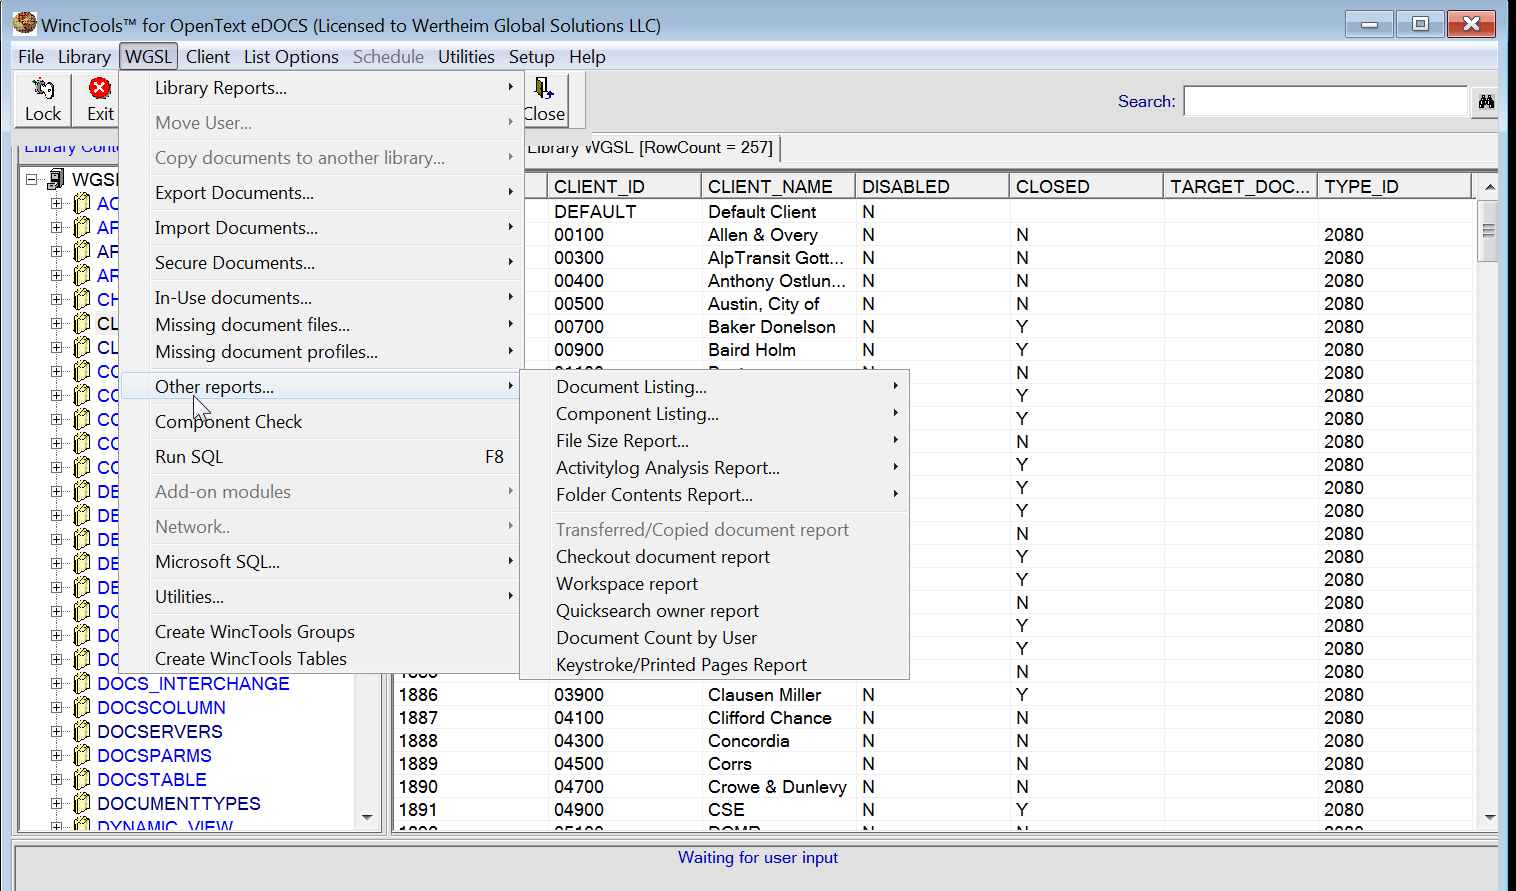Open File Size Report submenu
The width and height of the screenshot is (1516, 891).
[714, 441]
